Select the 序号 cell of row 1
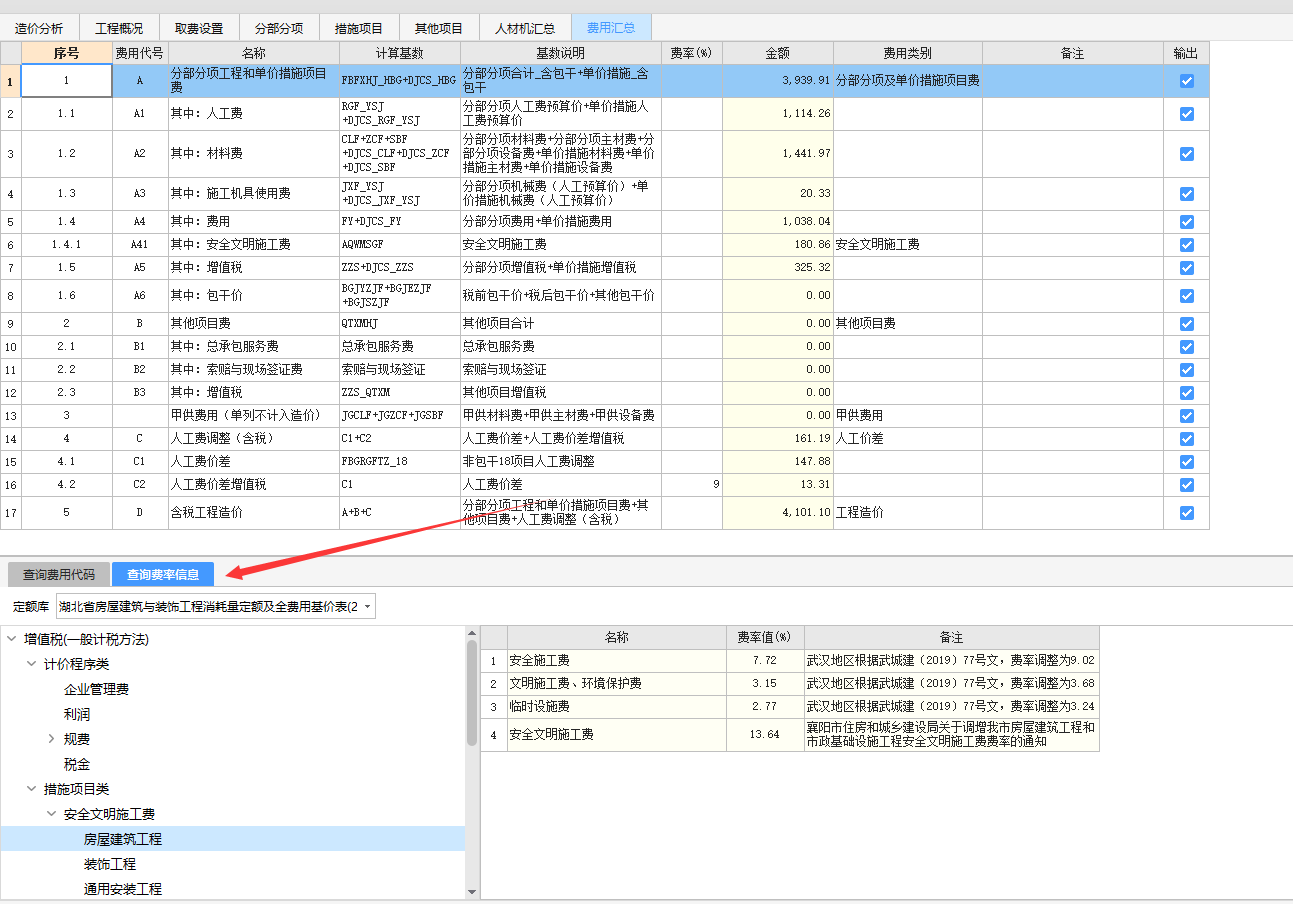 66,81
